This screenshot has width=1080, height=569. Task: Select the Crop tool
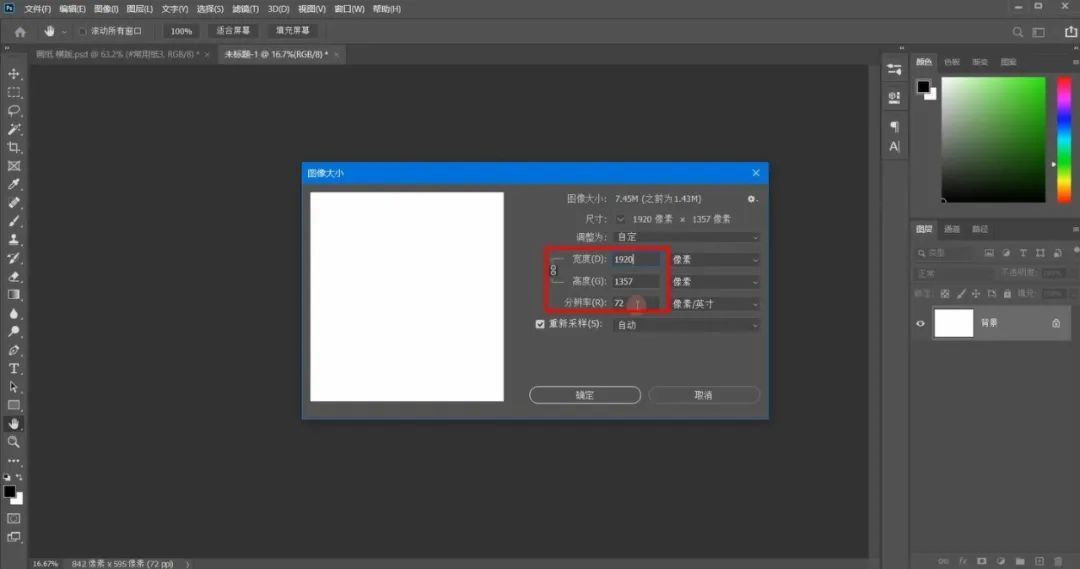point(14,147)
